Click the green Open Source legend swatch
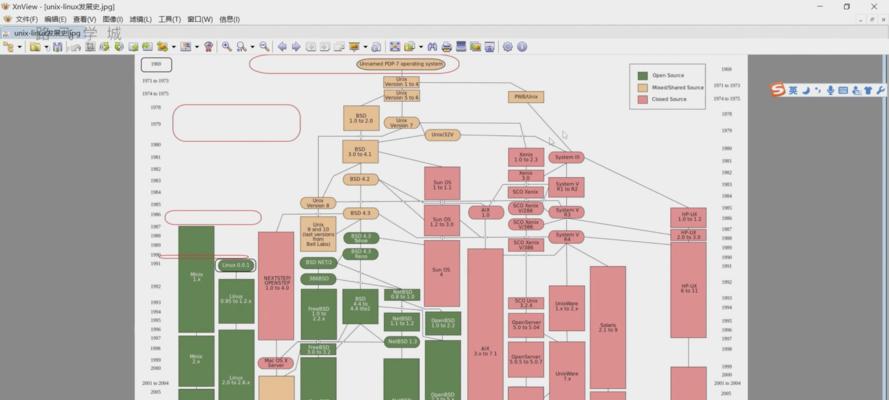Image resolution: width=889 pixels, height=400 pixels. 642,75
